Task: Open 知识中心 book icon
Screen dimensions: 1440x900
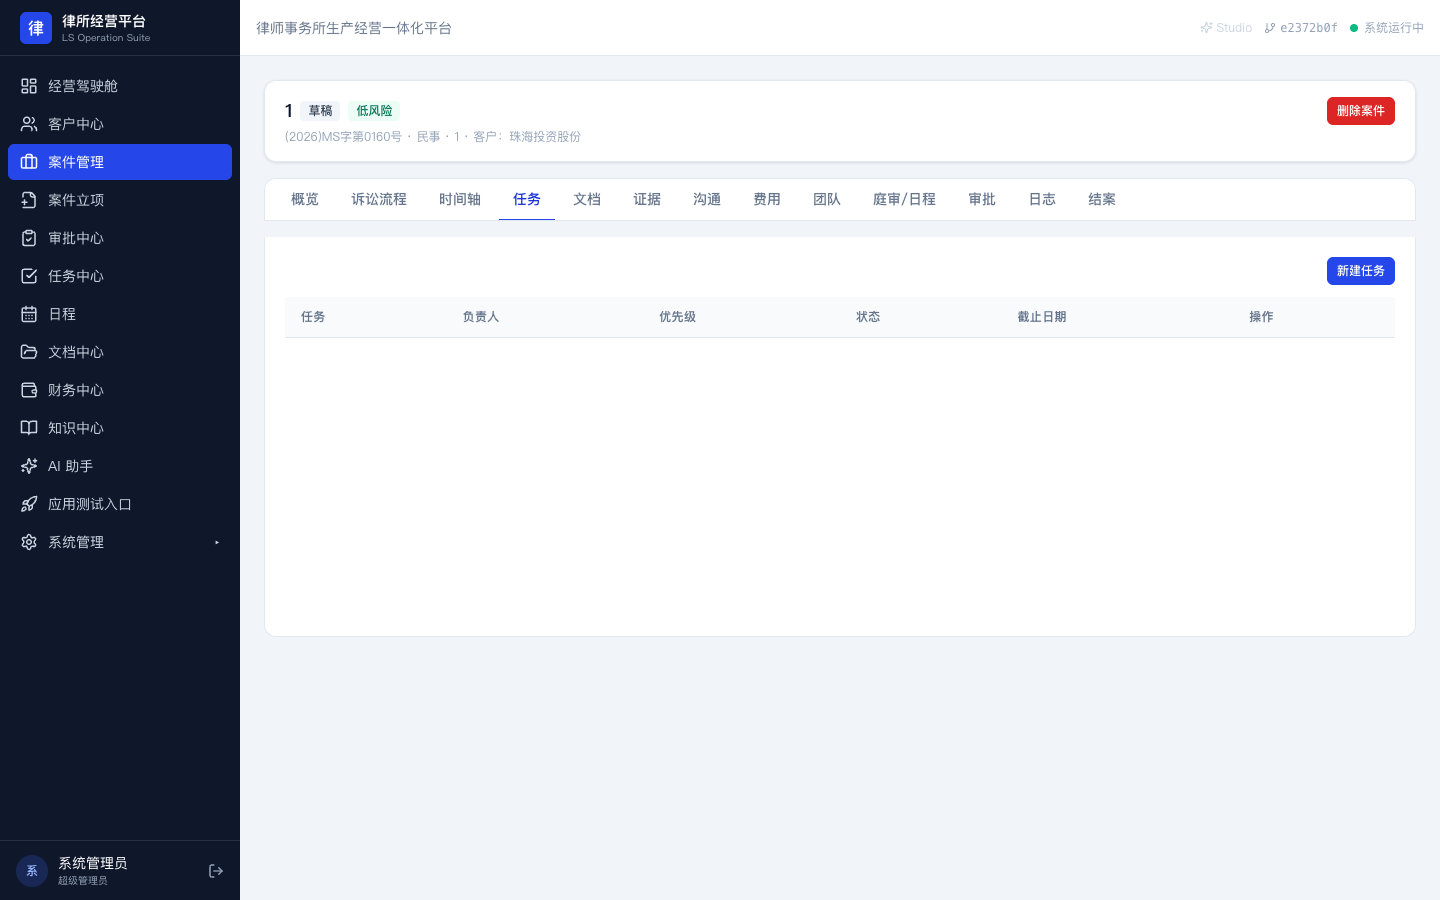Action: [29, 428]
